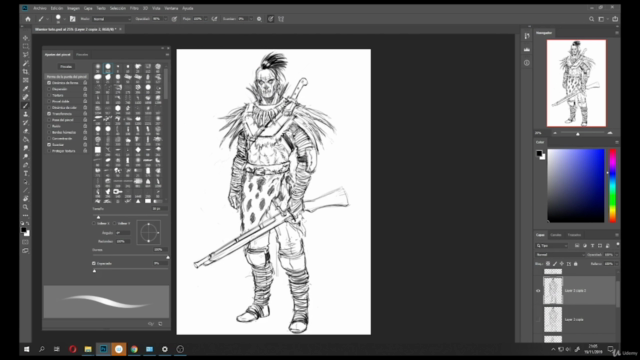Image resolution: width=640 pixels, height=360 pixels.
Task: Toggle Espaciado checkbox
Action: click(94, 263)
